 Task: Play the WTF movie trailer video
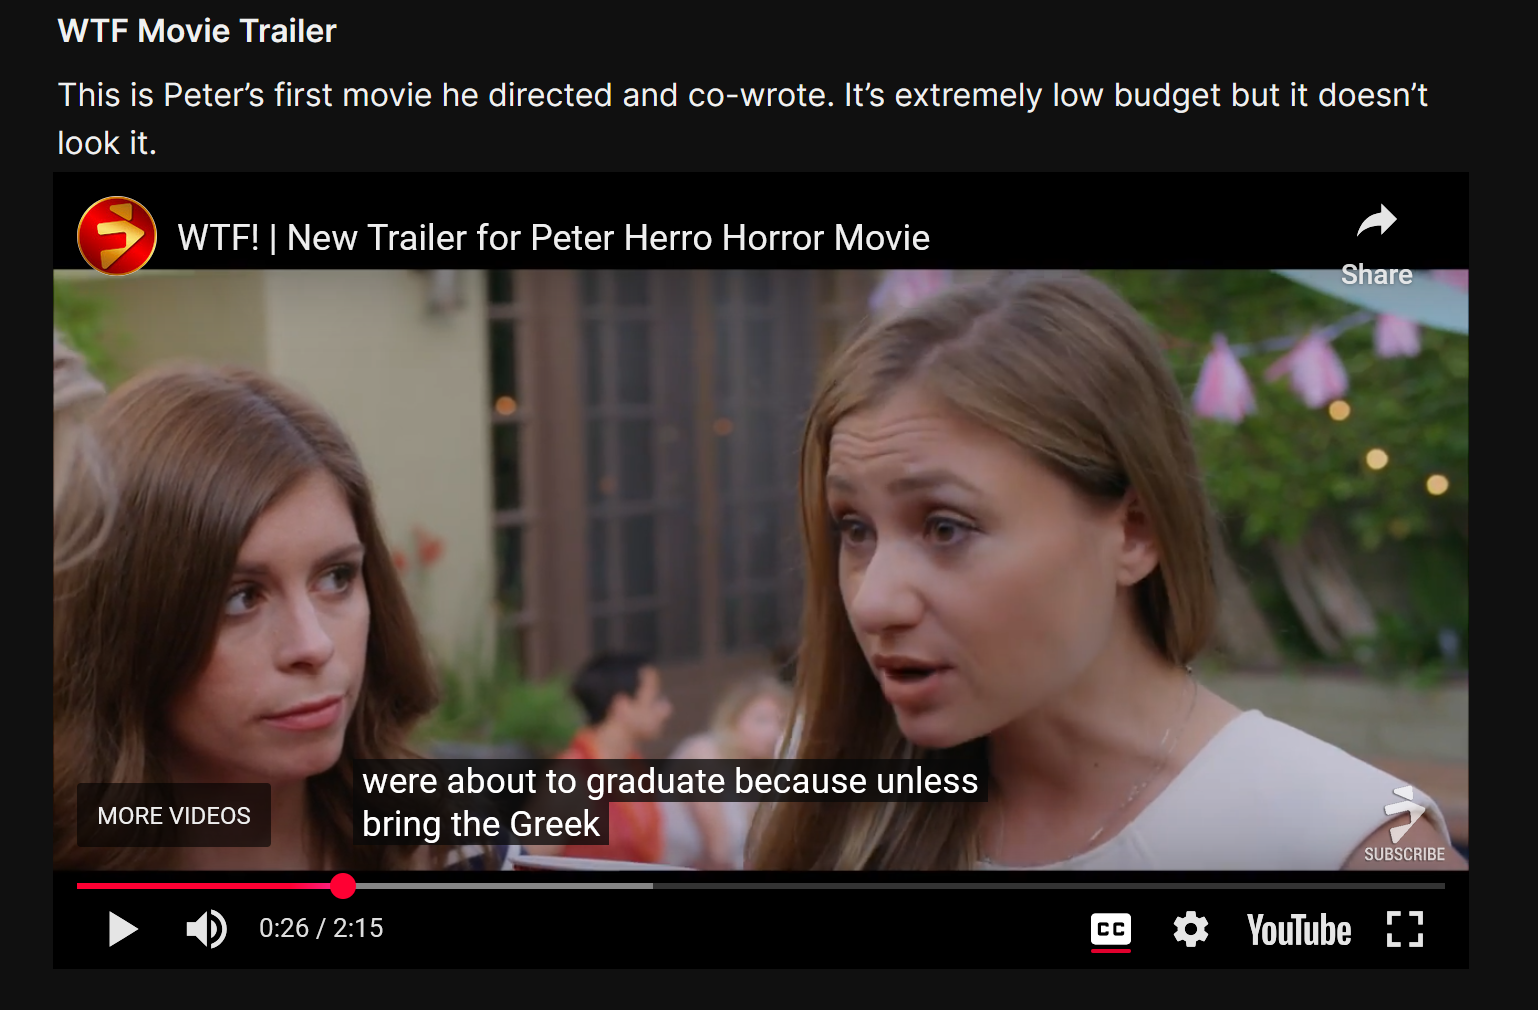[123, 929]
